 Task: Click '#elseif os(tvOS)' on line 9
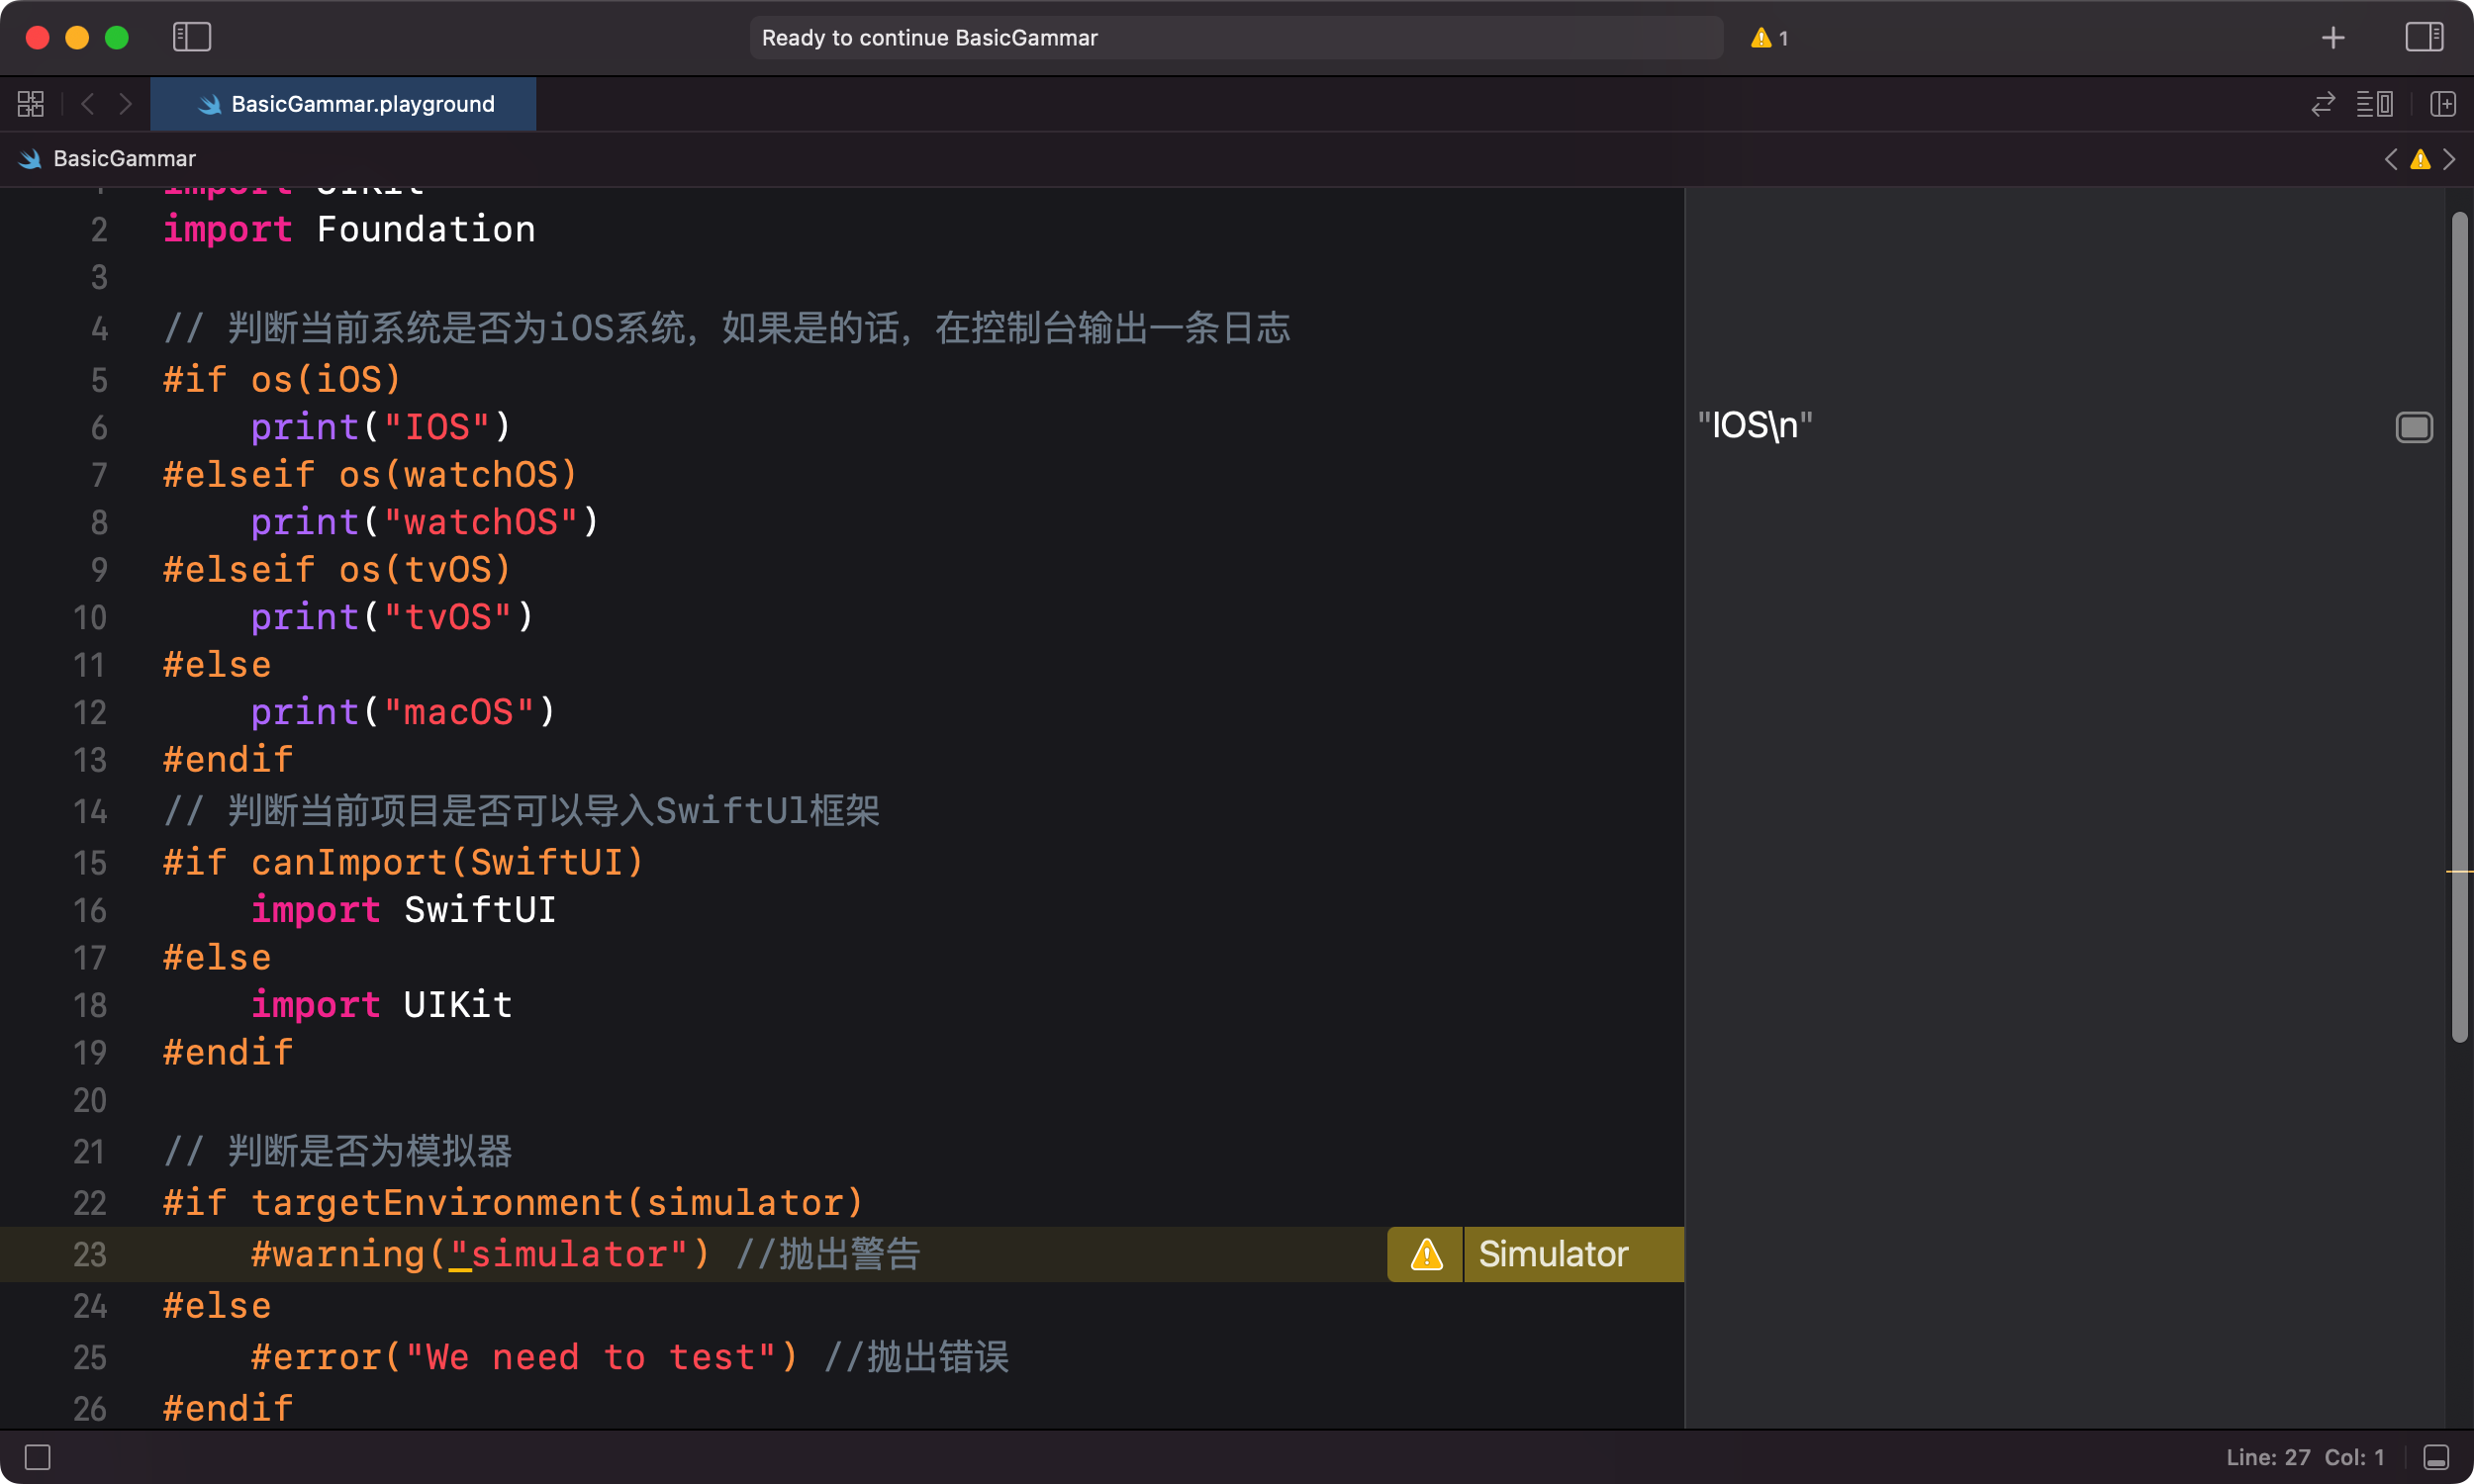pyautogui.click(x=338, y=570)
